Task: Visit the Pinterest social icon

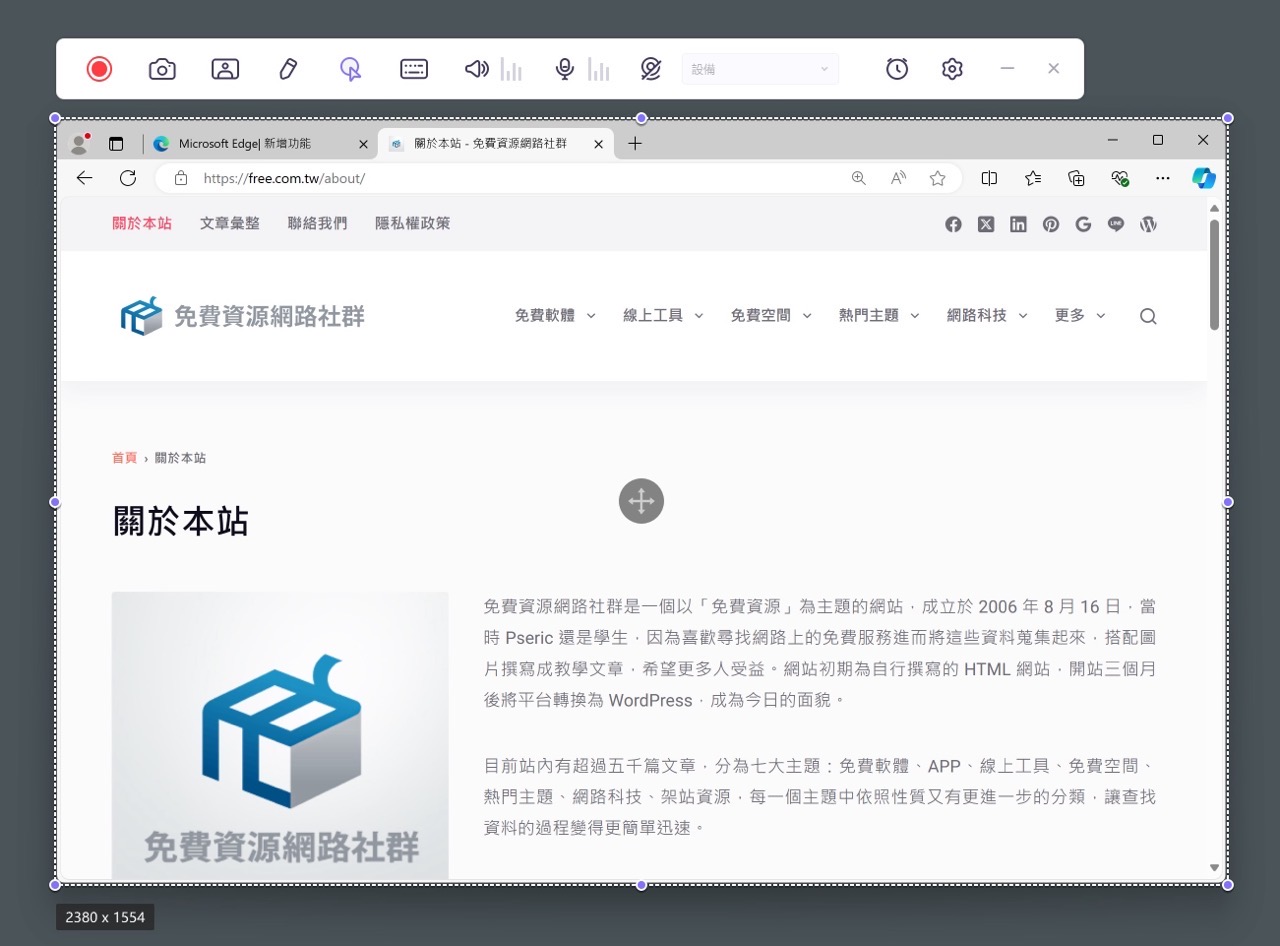Action: tap(1051, 224)
